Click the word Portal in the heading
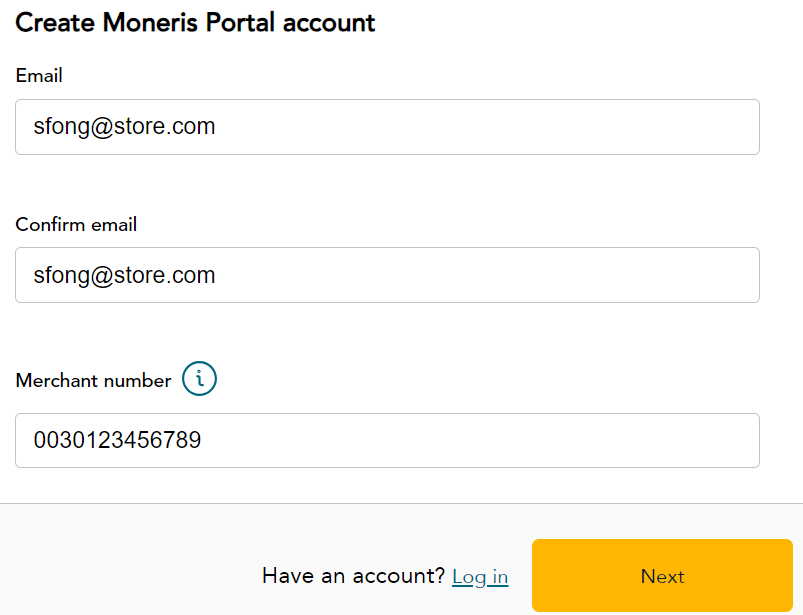The image size is (803, 615). coord(241,23)
